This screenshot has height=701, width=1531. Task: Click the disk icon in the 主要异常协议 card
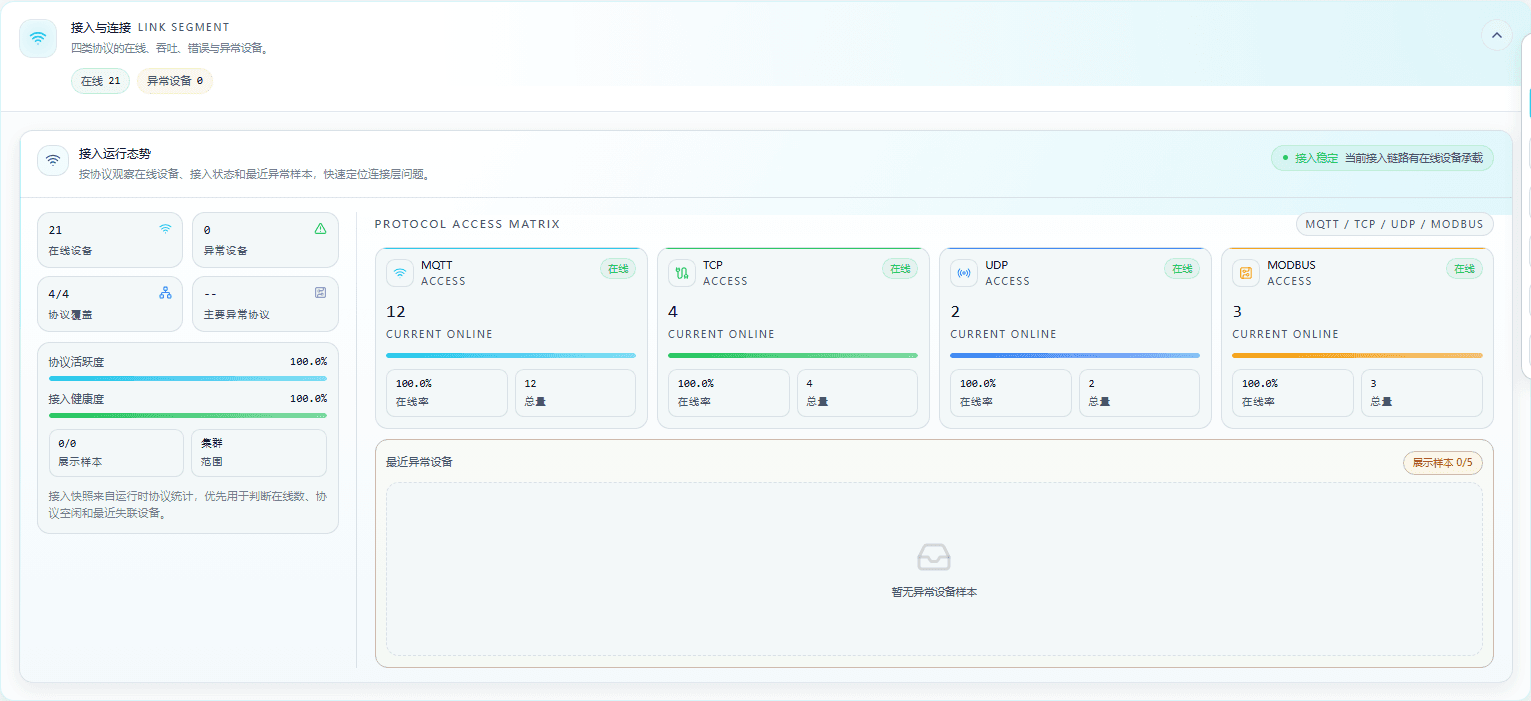pyautogui.click(x=321, y=293)
